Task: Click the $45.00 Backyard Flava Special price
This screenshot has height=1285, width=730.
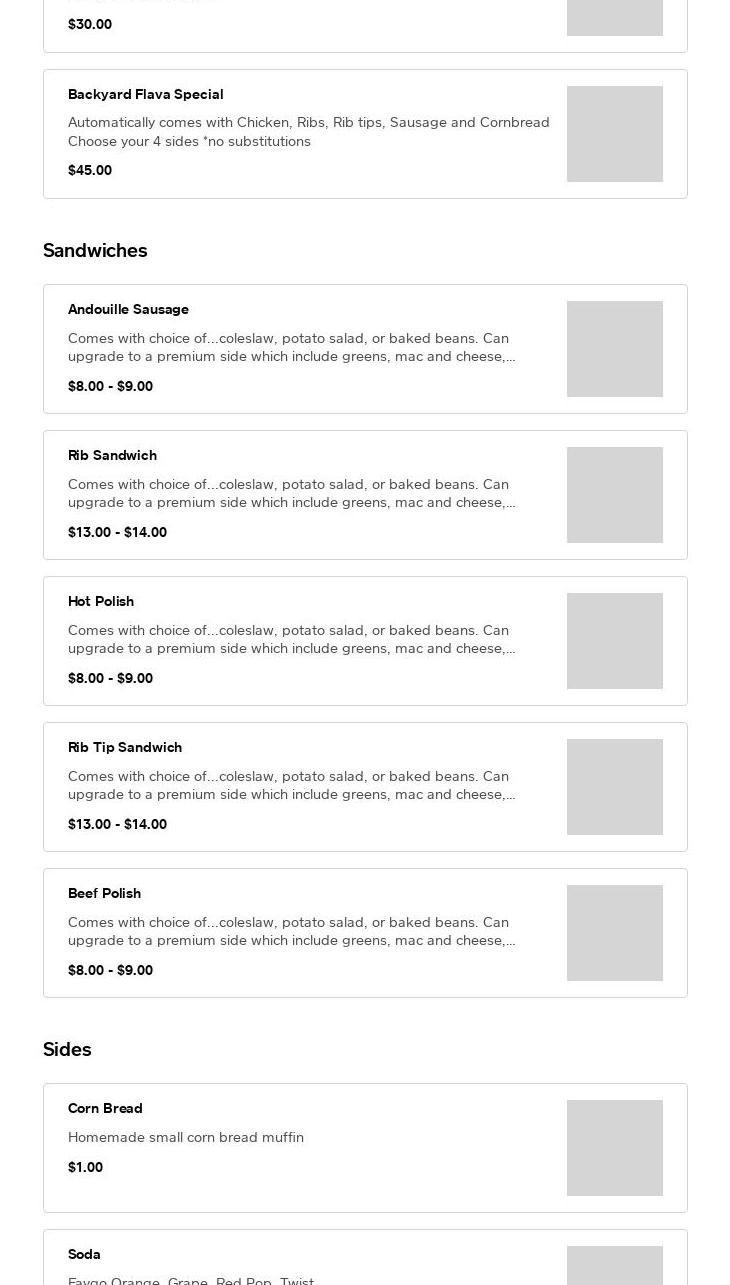Action: (90, 170)
